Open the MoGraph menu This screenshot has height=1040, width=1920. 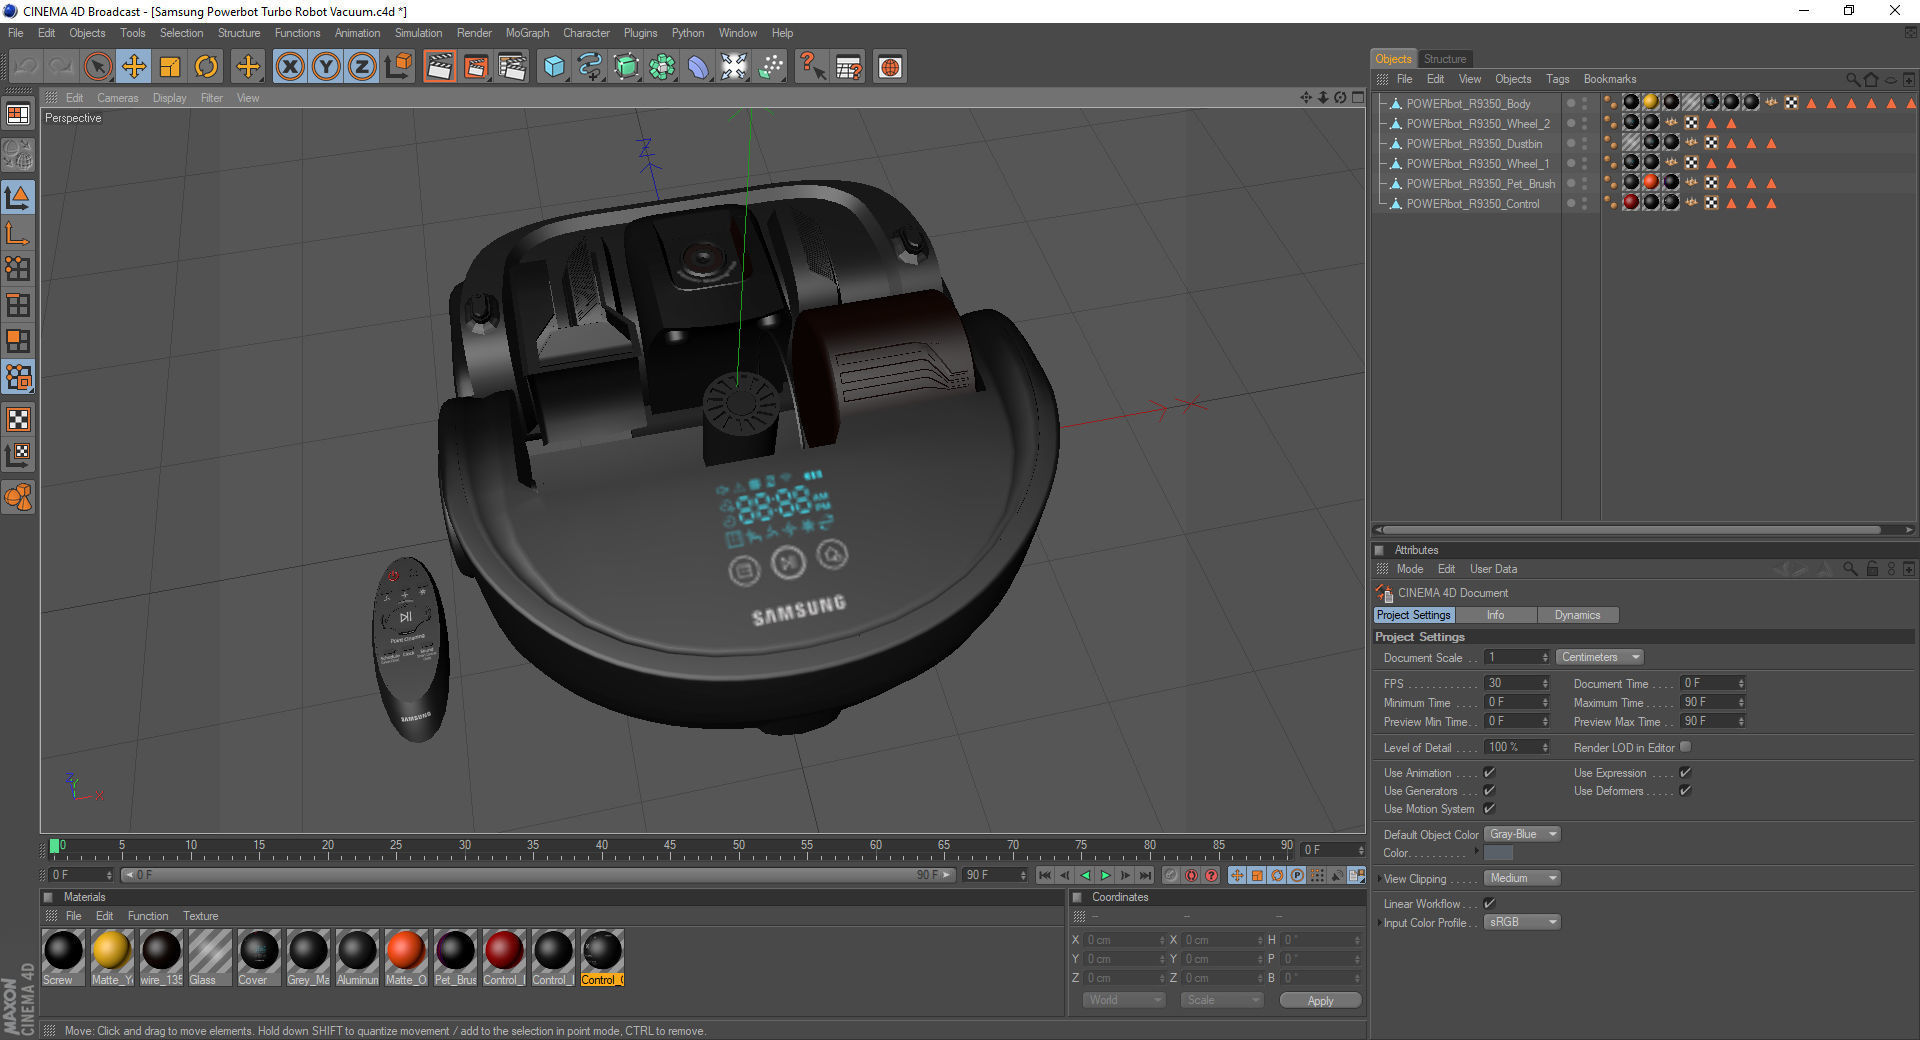527,33
